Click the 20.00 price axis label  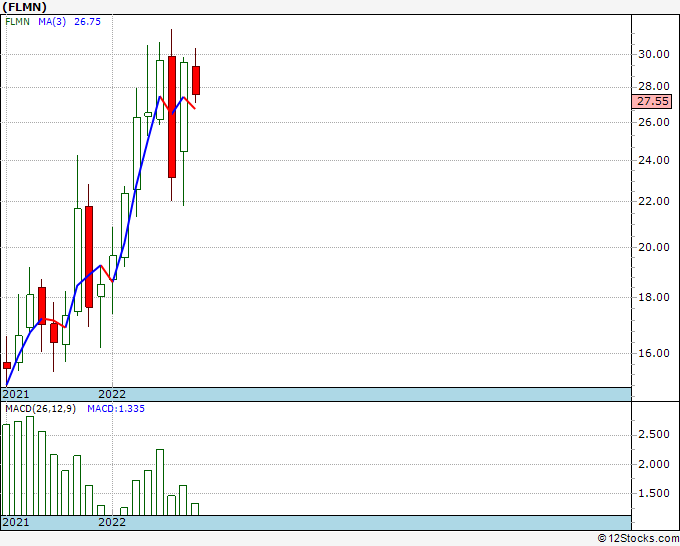654,247
